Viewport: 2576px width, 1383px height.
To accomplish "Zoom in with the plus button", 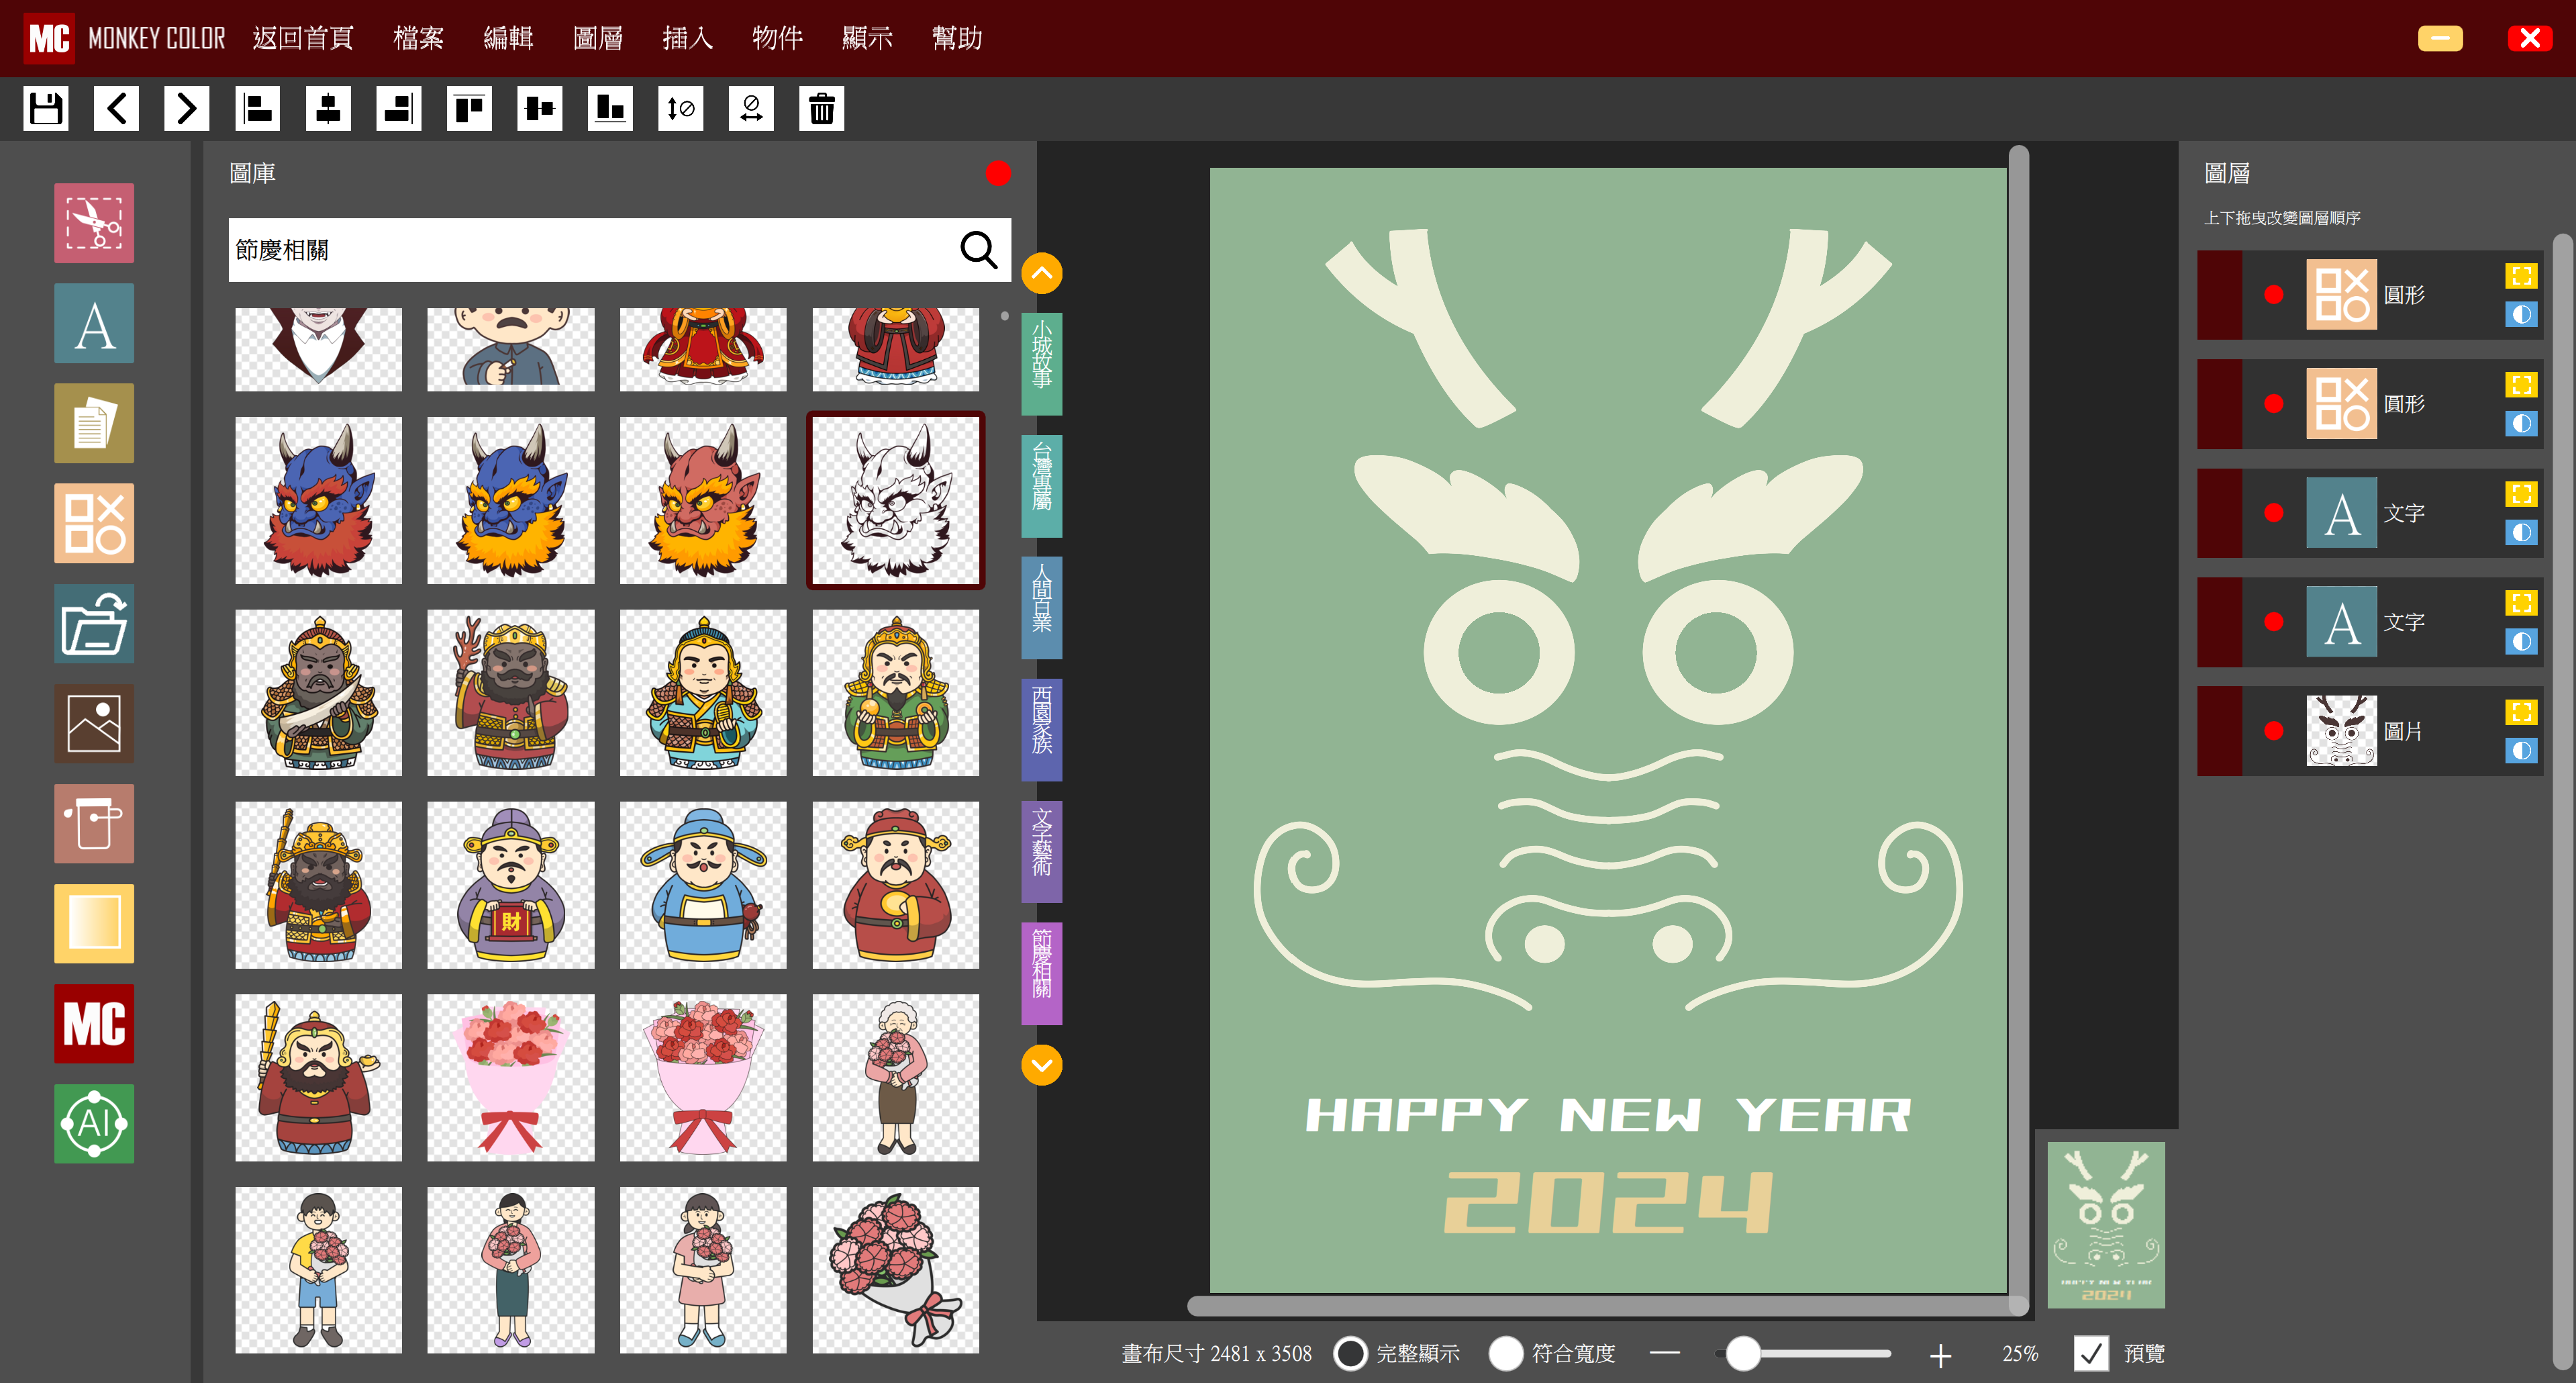I will click(1940, 1355).
